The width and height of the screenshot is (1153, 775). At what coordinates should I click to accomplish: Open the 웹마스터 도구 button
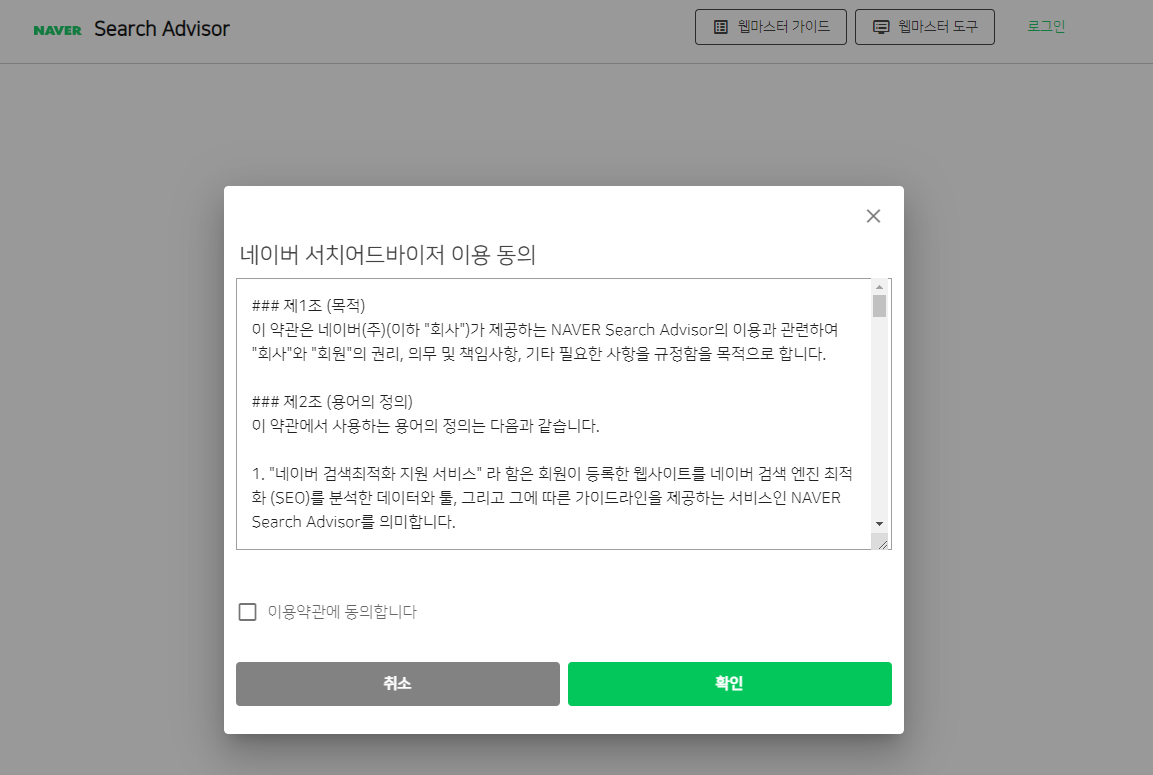tap(925, 27)
